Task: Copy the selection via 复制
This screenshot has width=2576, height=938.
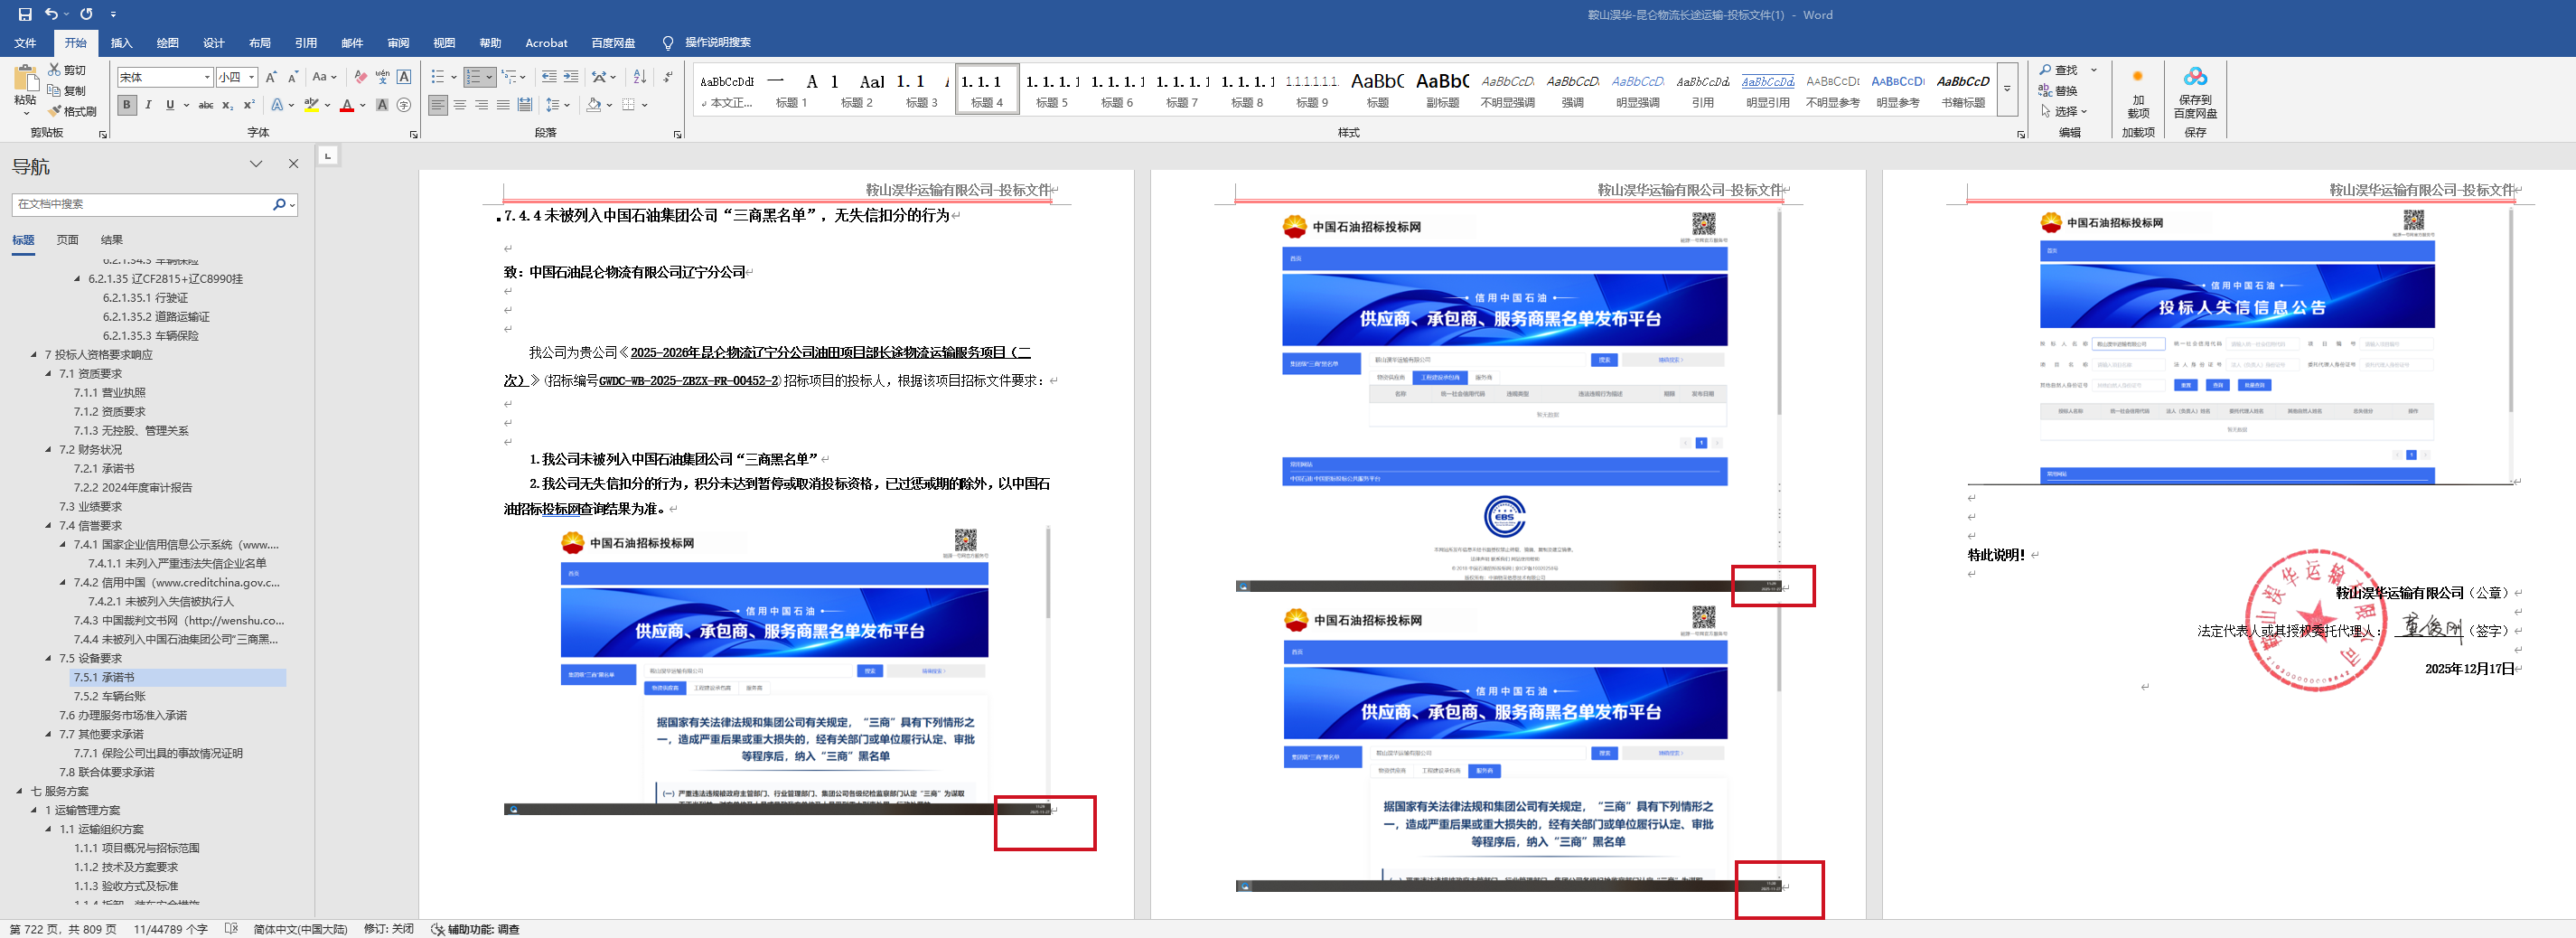Action: pos(67,90)
